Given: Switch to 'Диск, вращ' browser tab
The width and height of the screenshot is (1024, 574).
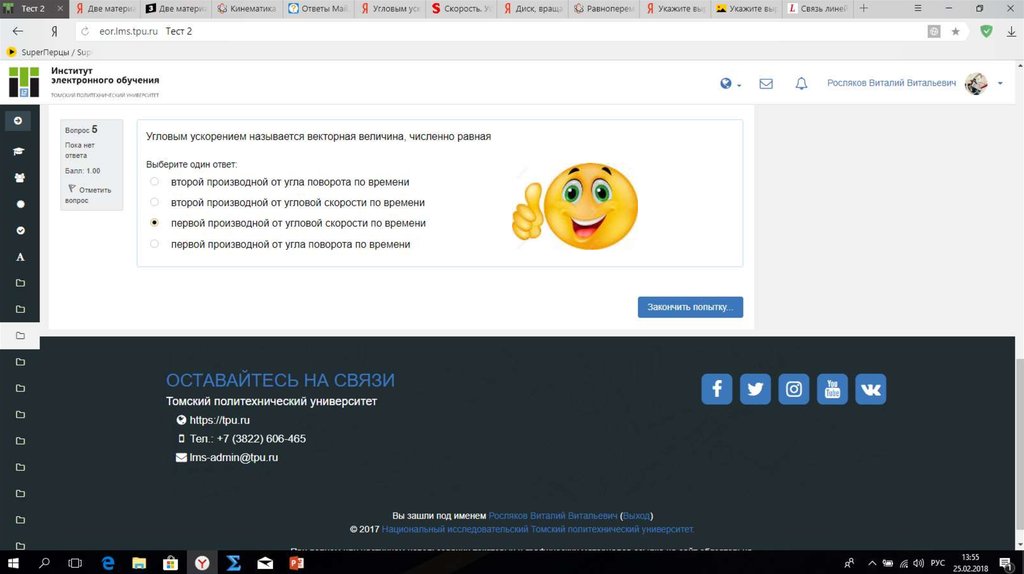Looking at the screenshot, I should pos(532,8).
